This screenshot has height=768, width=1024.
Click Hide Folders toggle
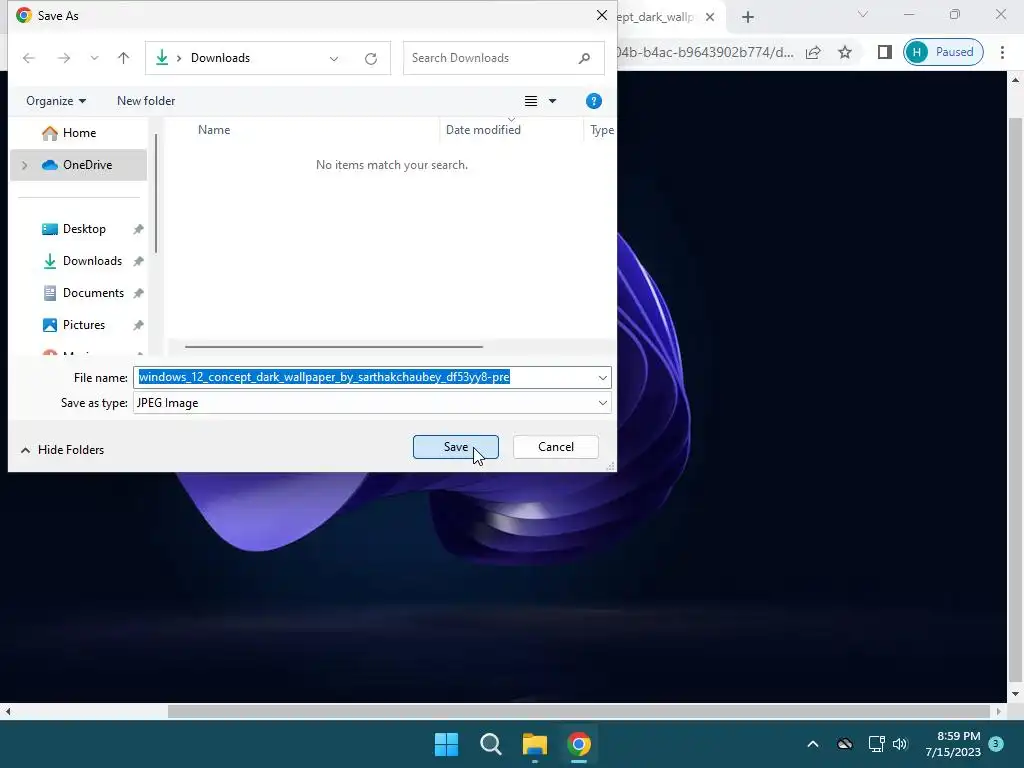[x=62, y=449]
